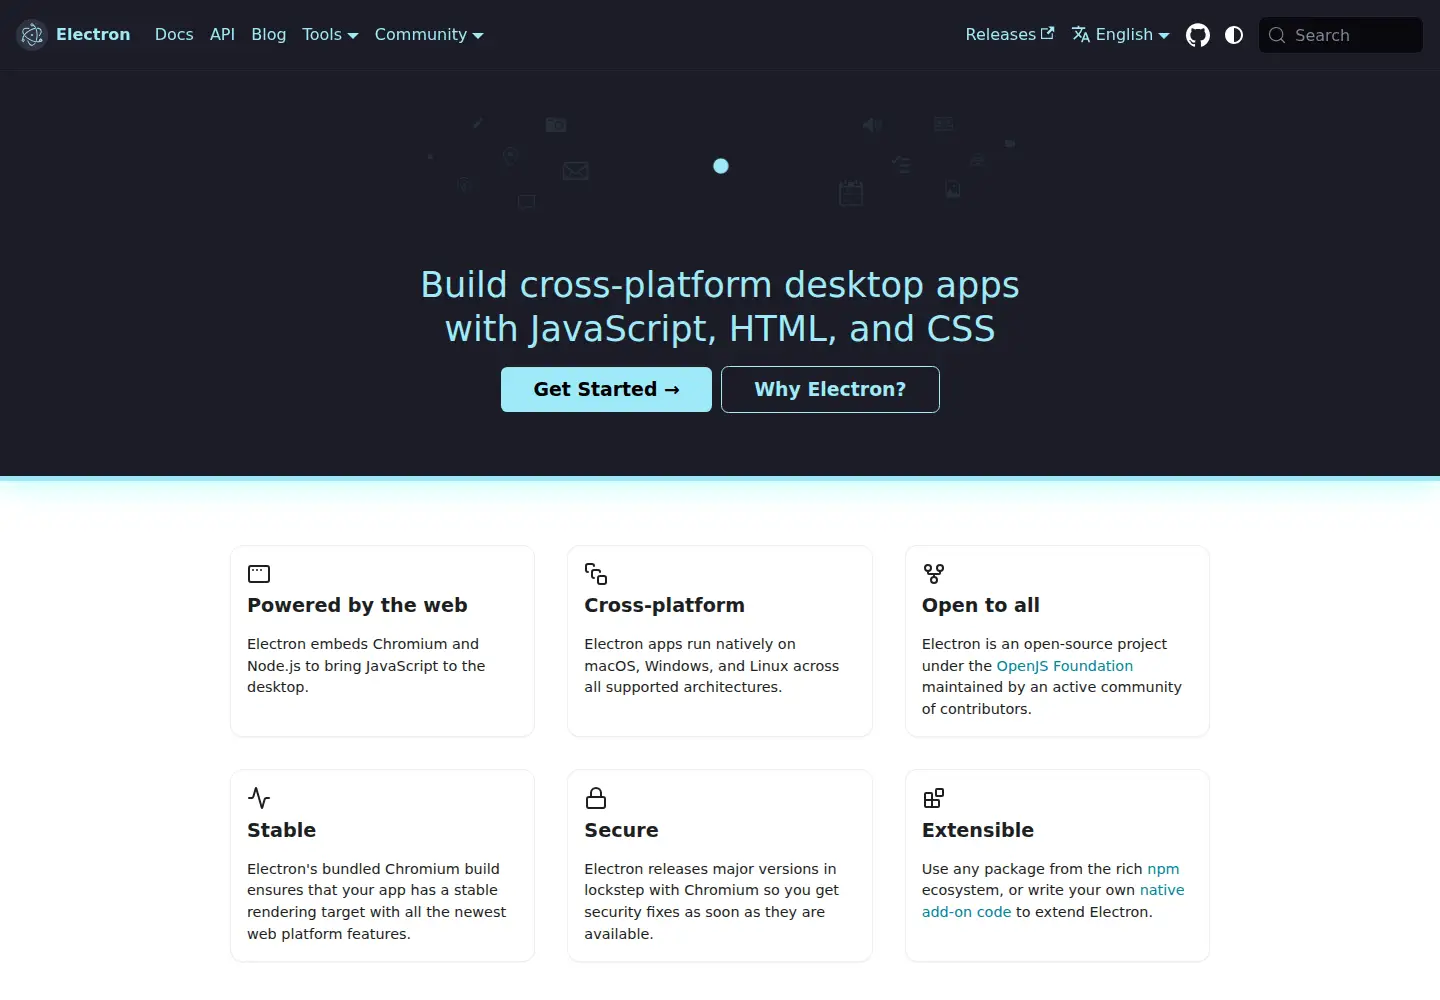
Task: Click the Cross-platform squares icon
Action: [596, 574]
